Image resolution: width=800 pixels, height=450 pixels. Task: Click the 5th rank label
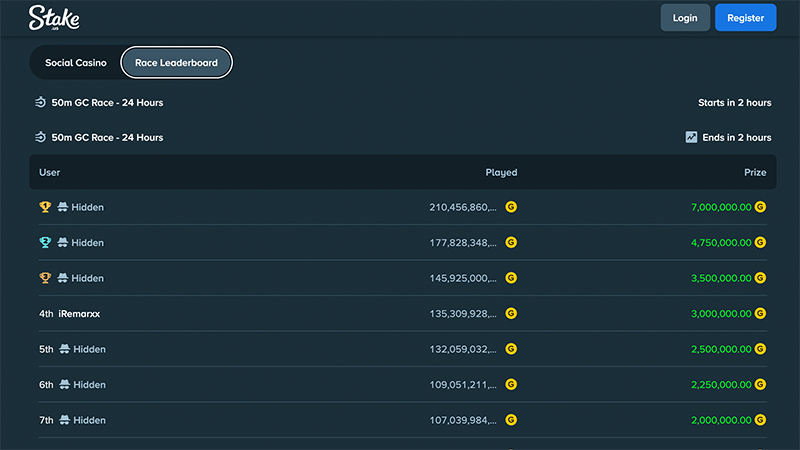click(x=46, y=349)
